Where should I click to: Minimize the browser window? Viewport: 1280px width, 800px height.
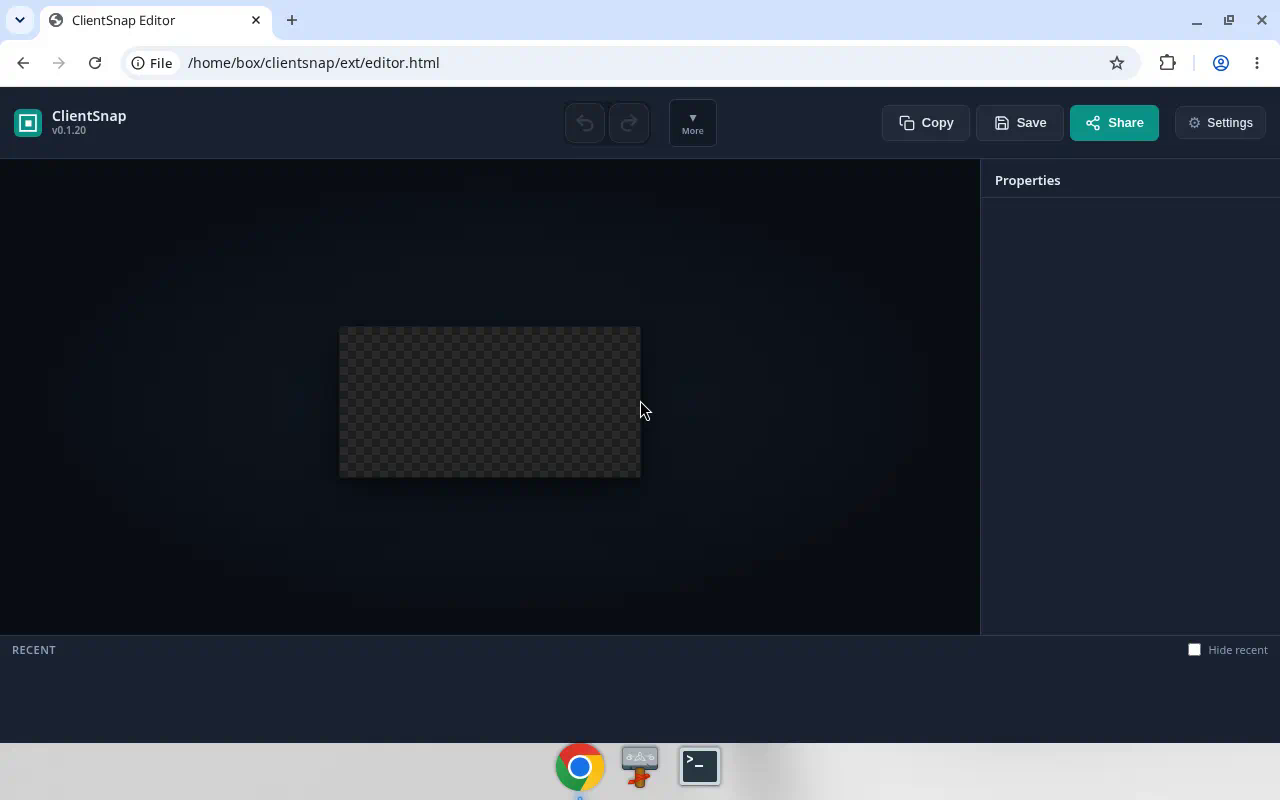[x=1197, y=20]
